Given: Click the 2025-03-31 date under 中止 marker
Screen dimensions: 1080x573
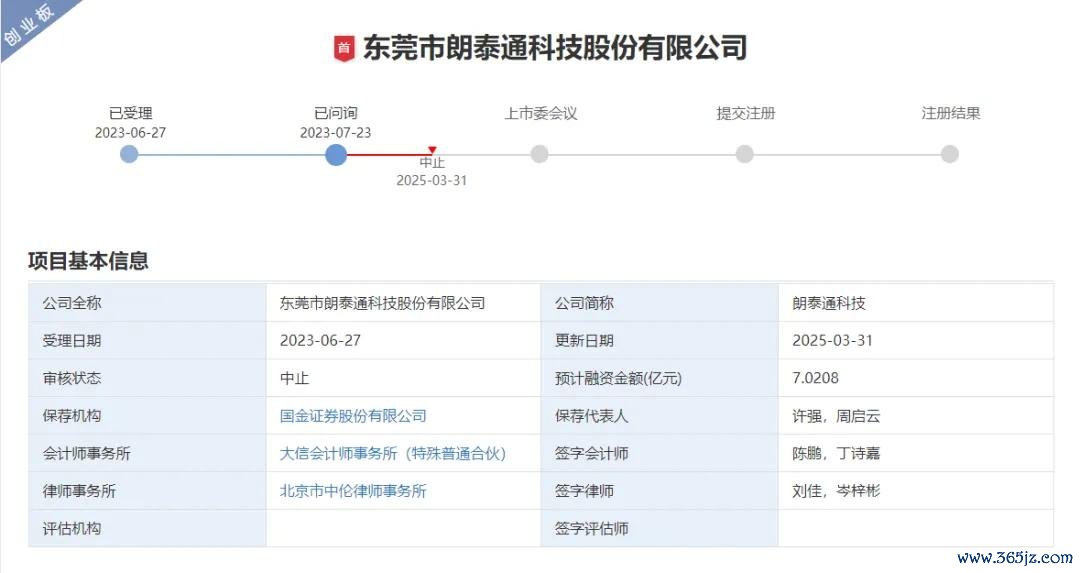Looking at the screenshot, I should (432, 180).
